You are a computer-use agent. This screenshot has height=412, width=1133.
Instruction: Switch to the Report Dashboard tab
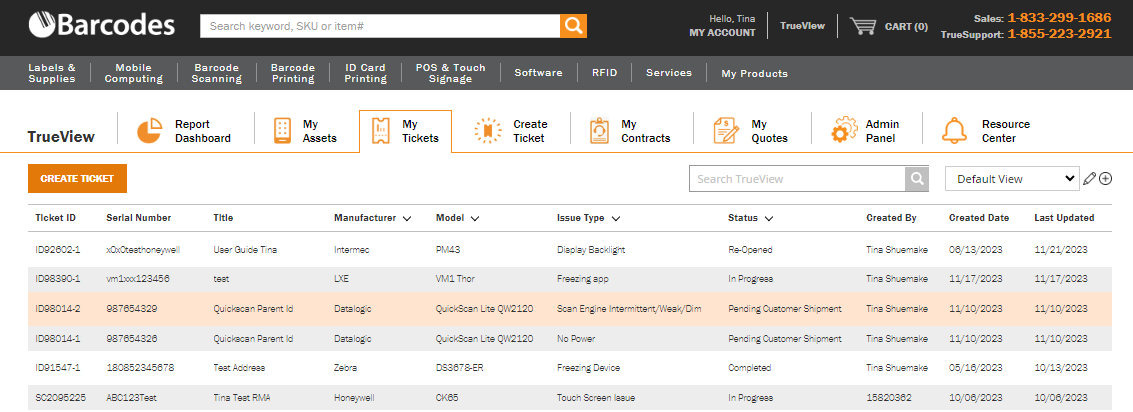tap(202, 132)
